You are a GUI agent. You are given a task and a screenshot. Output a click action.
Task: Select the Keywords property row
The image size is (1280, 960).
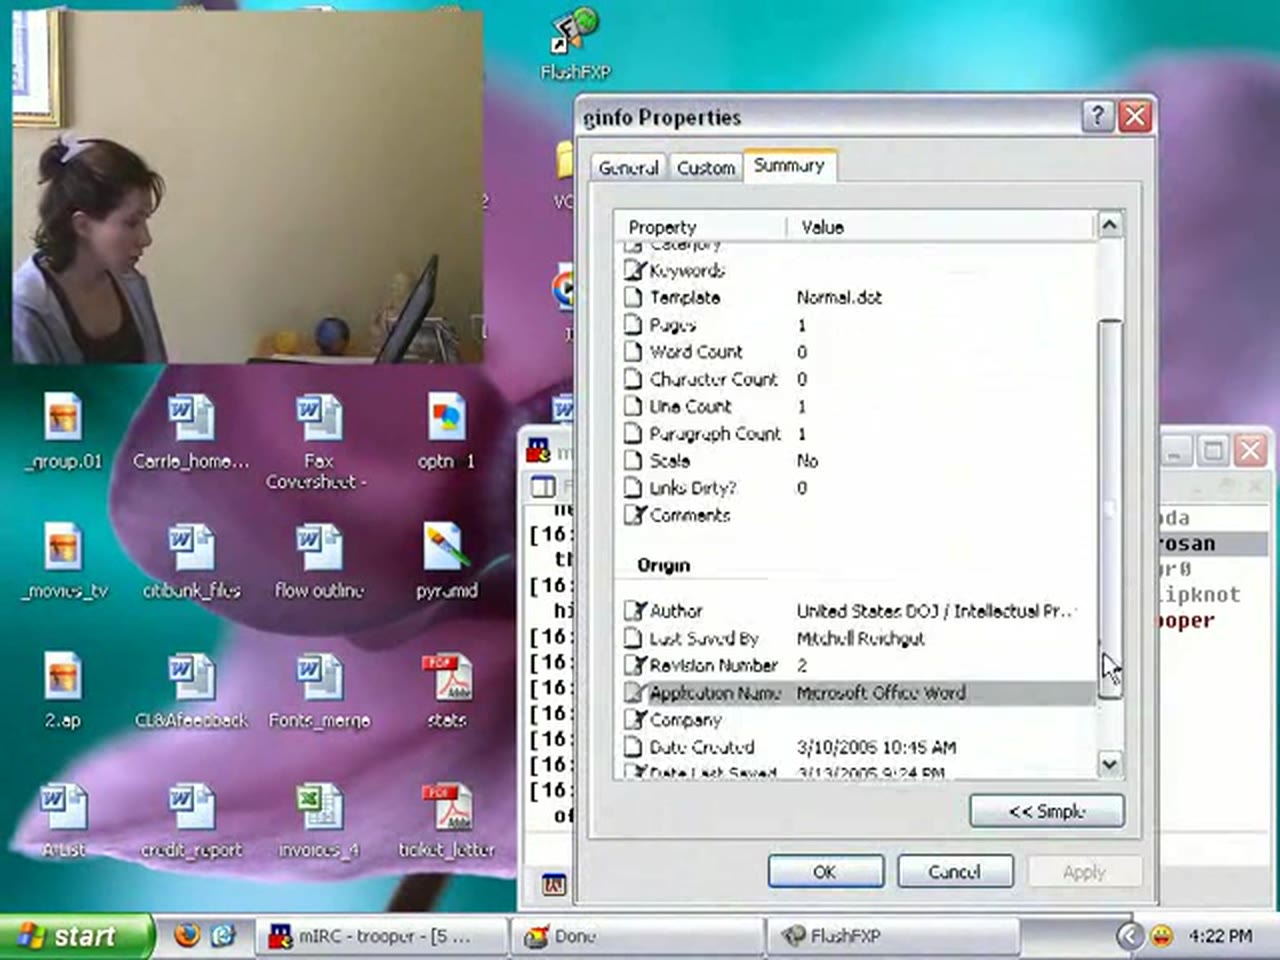(856, 270)
